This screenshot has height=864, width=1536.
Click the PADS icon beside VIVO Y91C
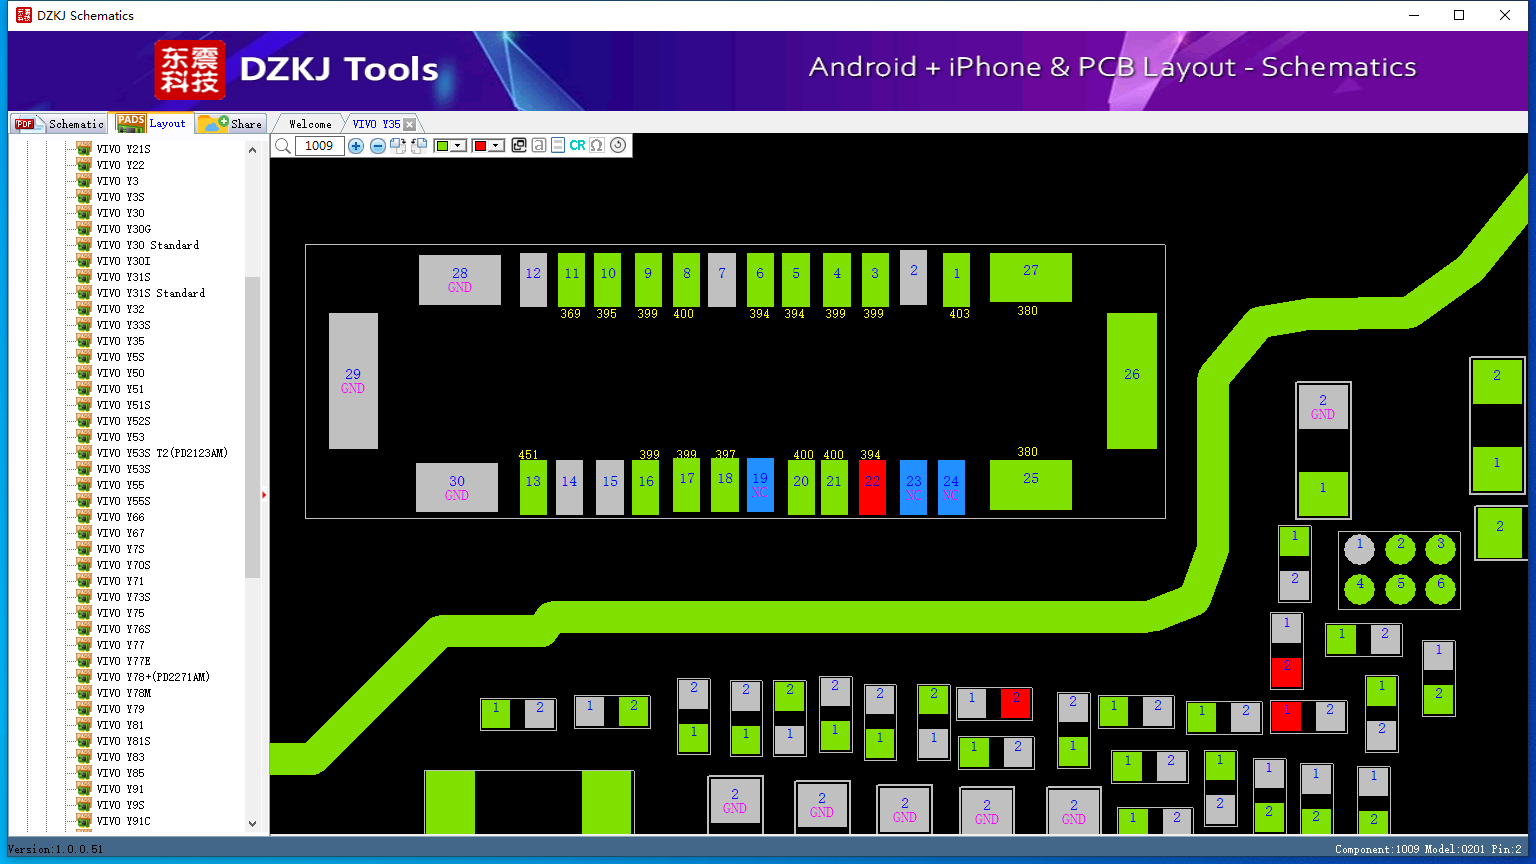point(84,821)
